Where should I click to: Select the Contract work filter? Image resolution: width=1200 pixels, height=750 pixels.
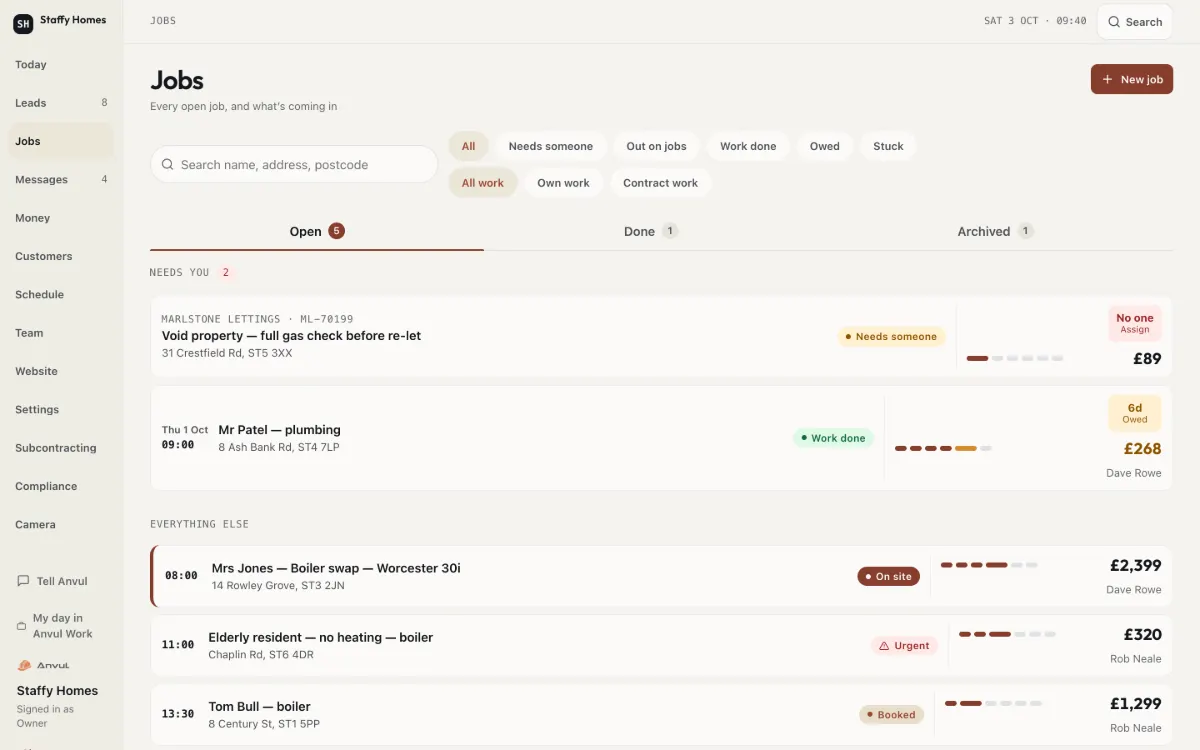point(660,183)
